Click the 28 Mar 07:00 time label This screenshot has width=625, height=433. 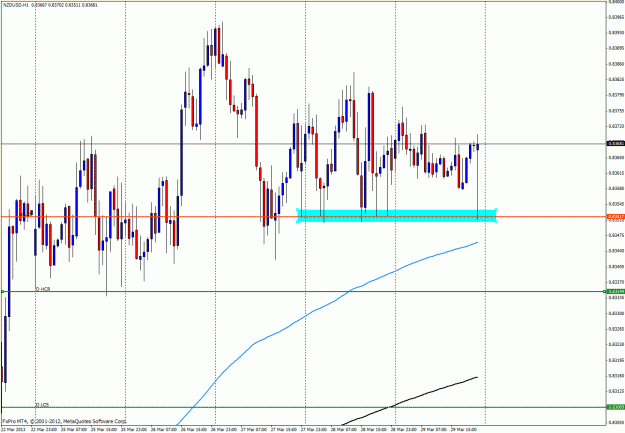coord(344,429)
